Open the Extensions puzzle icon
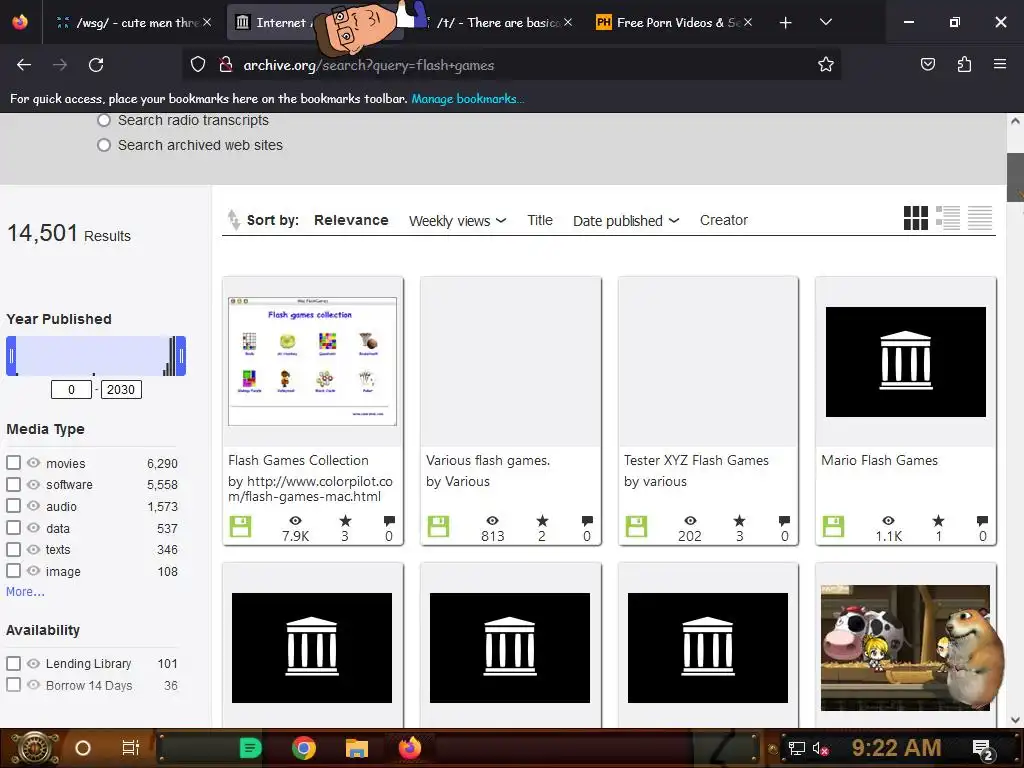The width and height of the screenshot is (1024, 768). pos(964,64)
